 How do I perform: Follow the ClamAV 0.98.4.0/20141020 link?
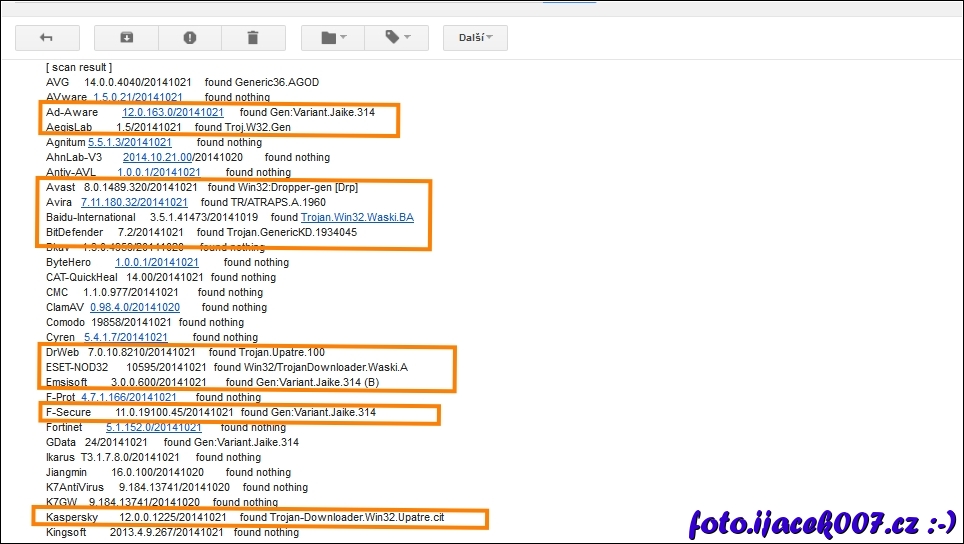(x=135, y=307)
